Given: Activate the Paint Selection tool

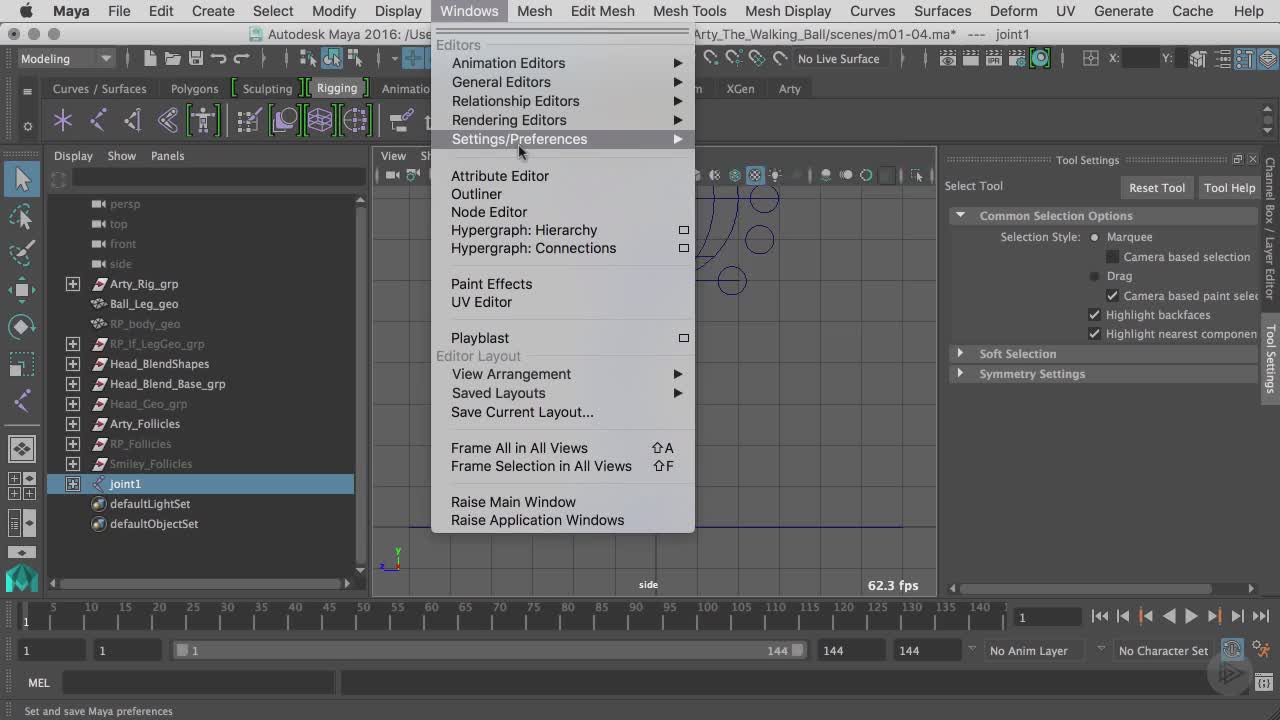Looking at the screenshot, I should (x=22, y=253).
